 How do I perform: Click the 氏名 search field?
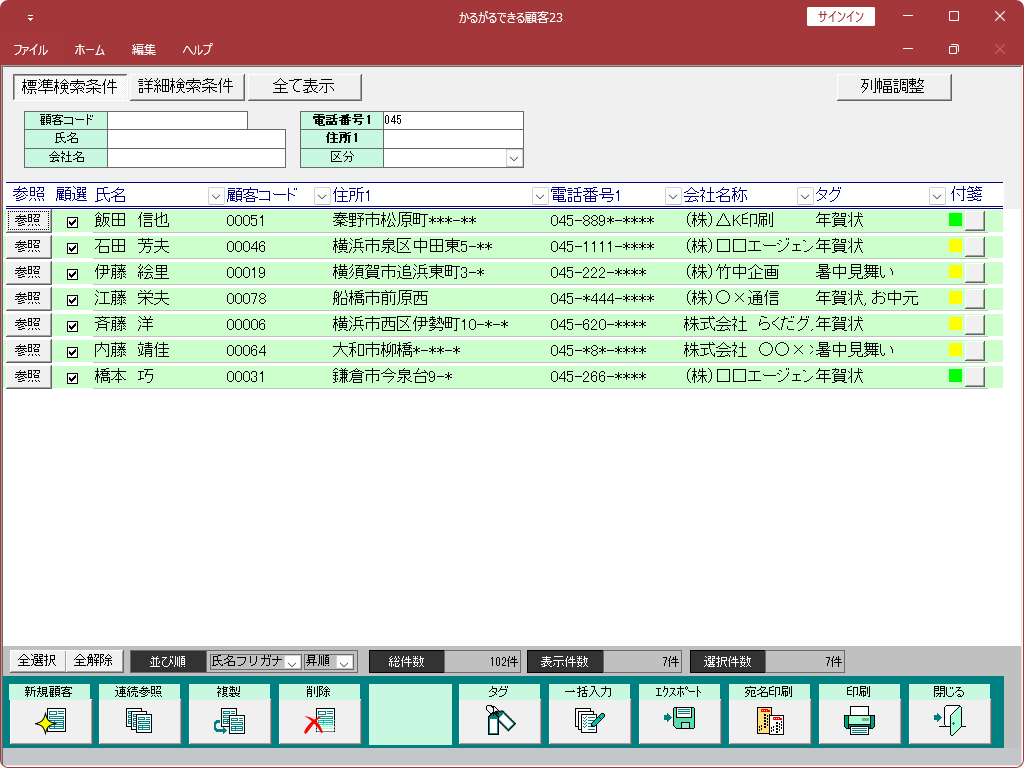point(197,138)
